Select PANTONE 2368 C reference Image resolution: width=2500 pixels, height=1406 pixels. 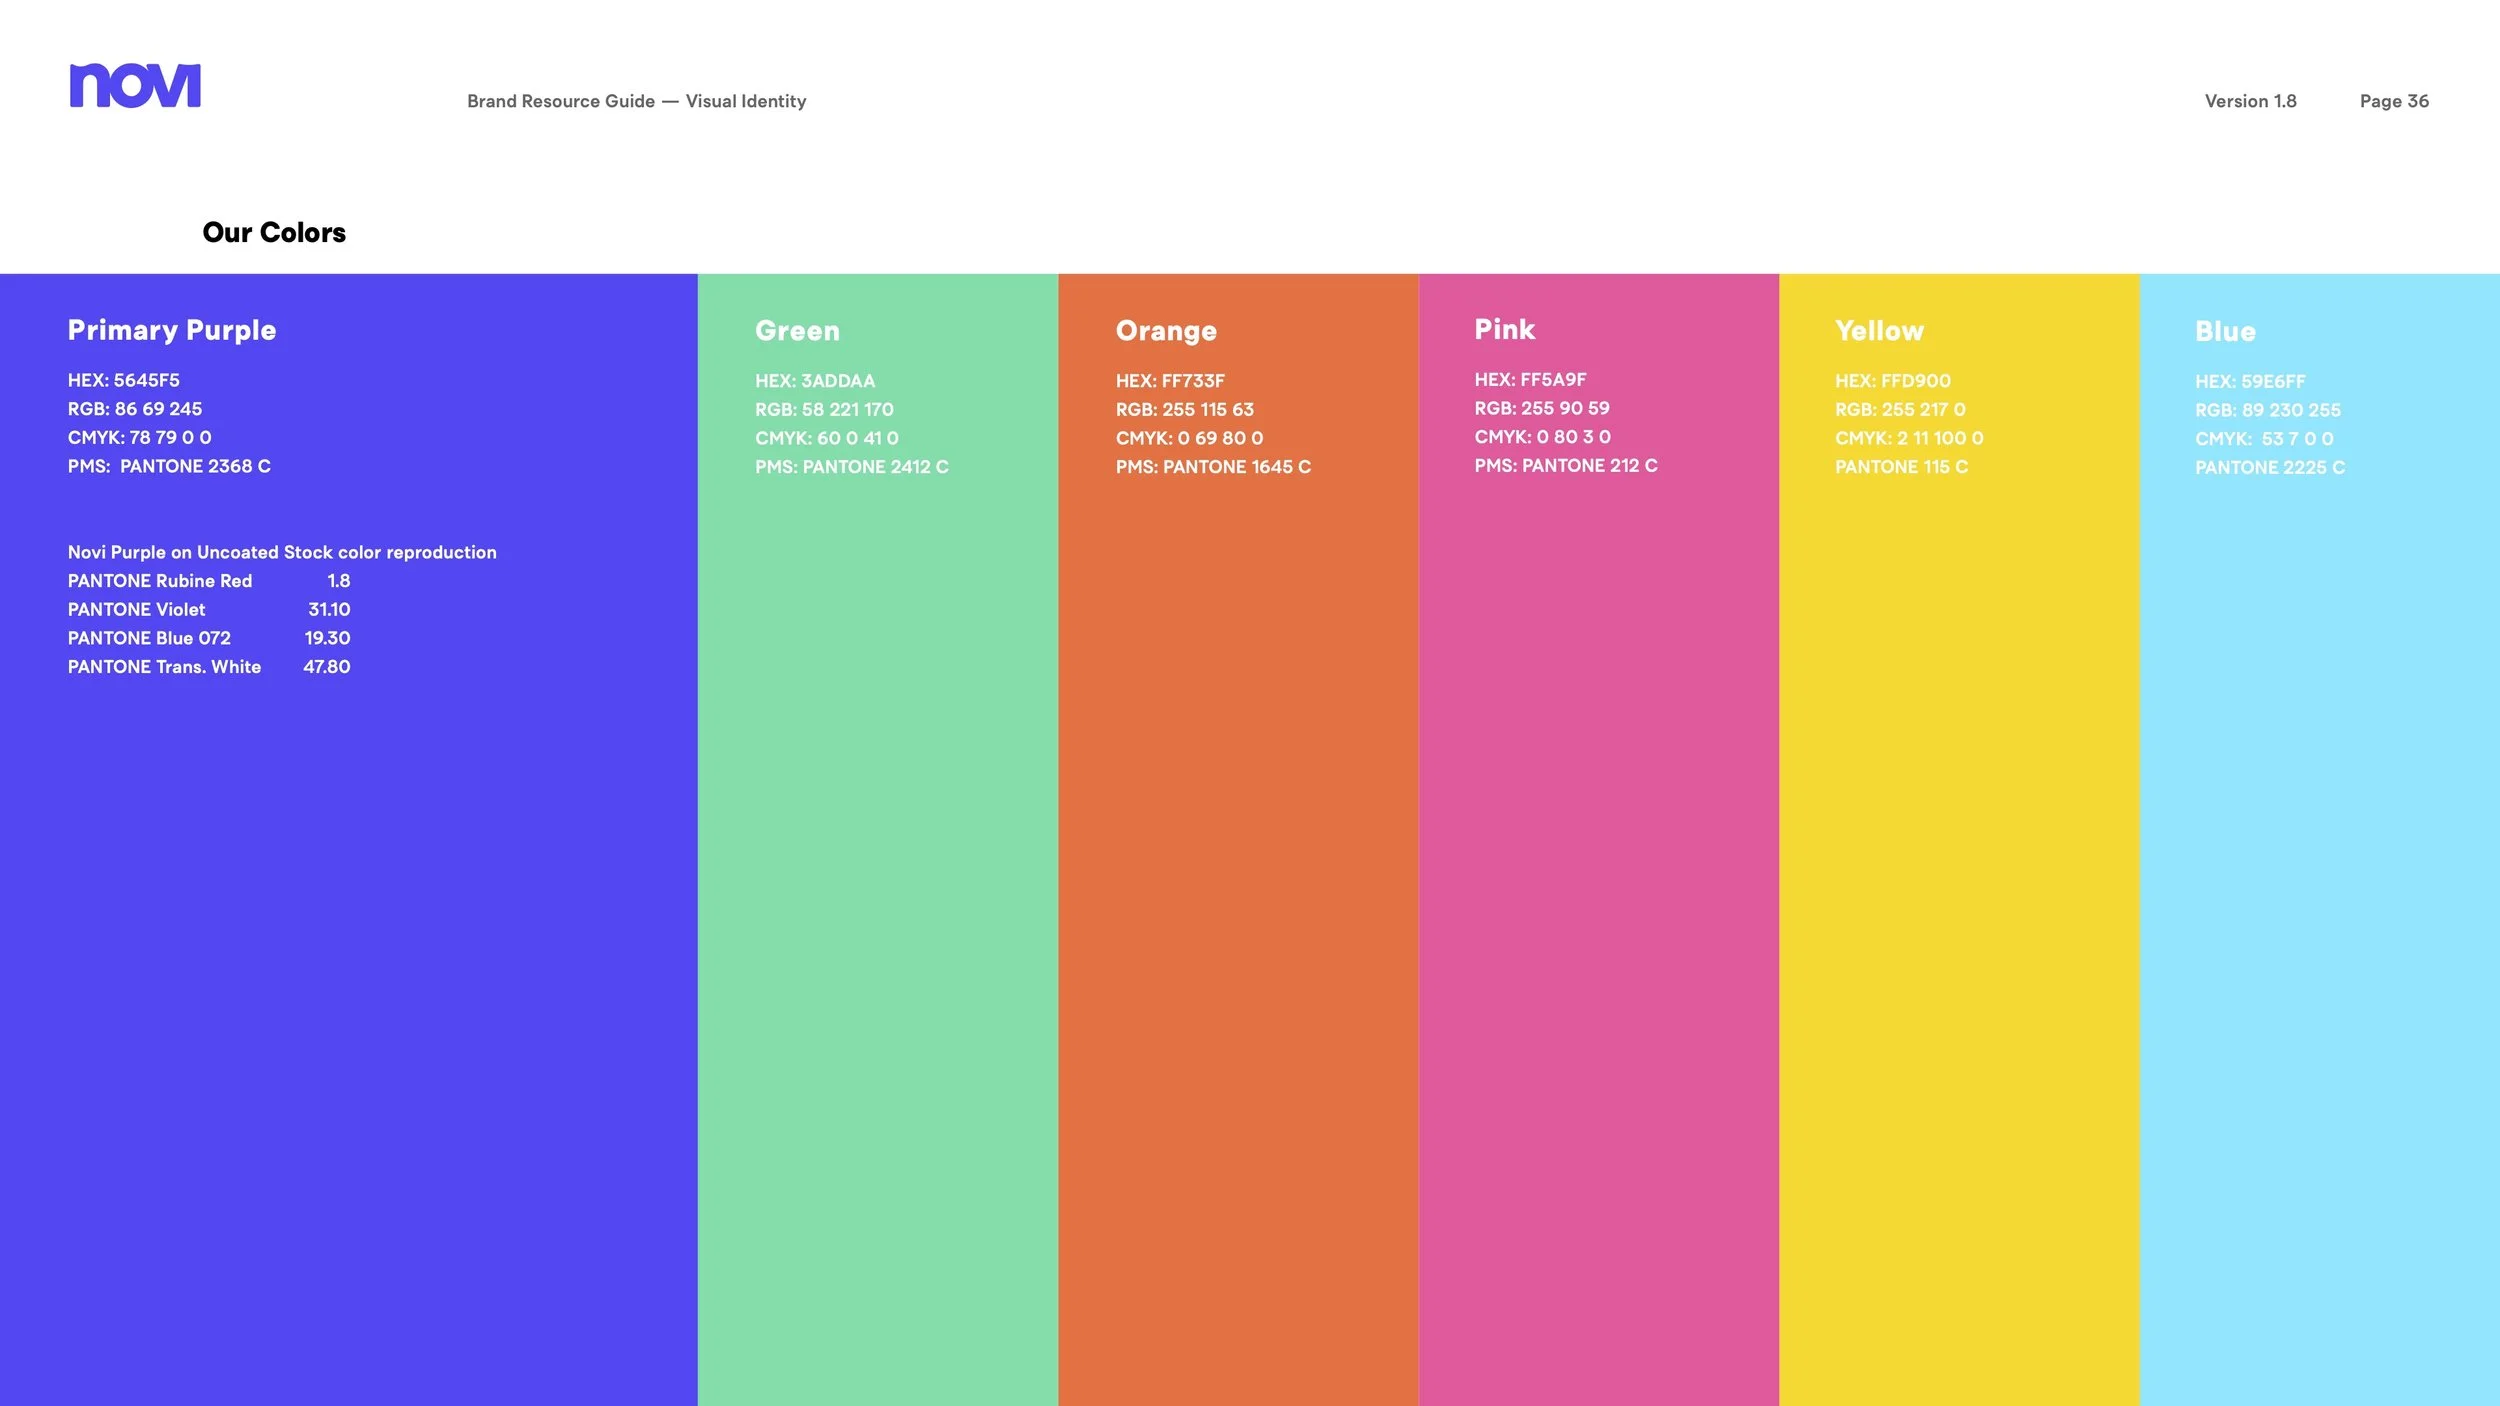(169, 466)
